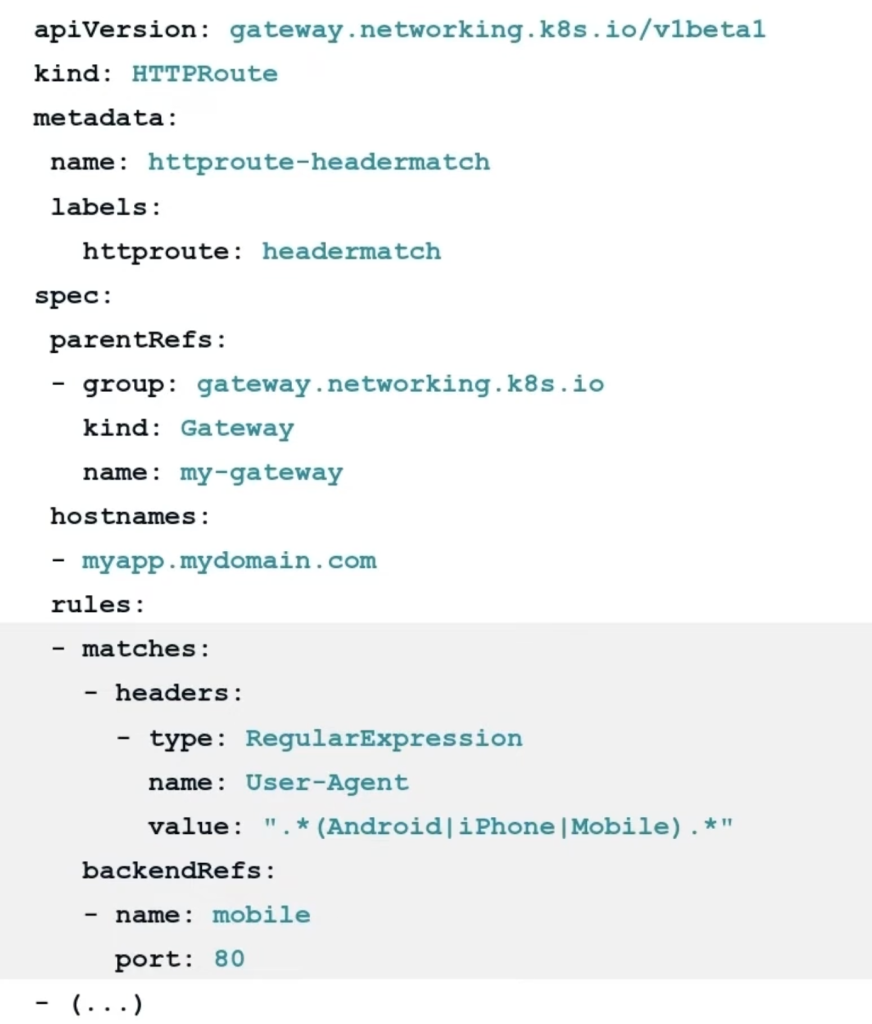
Task: Select the my-gateway name value
Action: coord(261,473)
